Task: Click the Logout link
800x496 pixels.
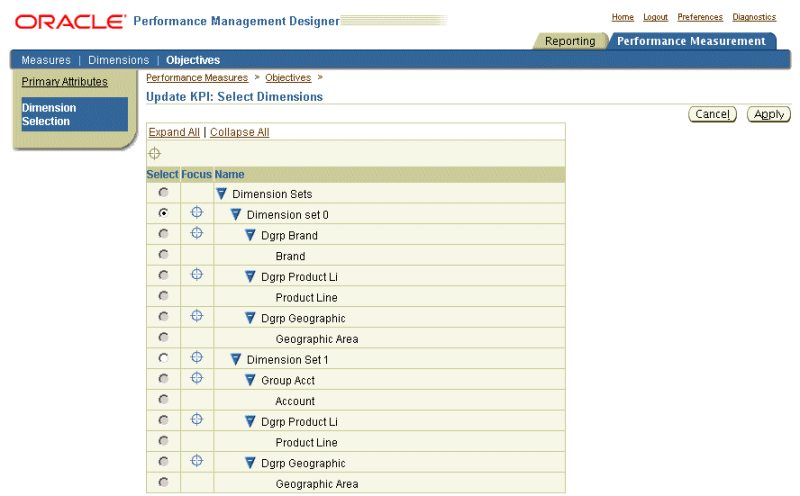Action: click(x=655, y=17)
